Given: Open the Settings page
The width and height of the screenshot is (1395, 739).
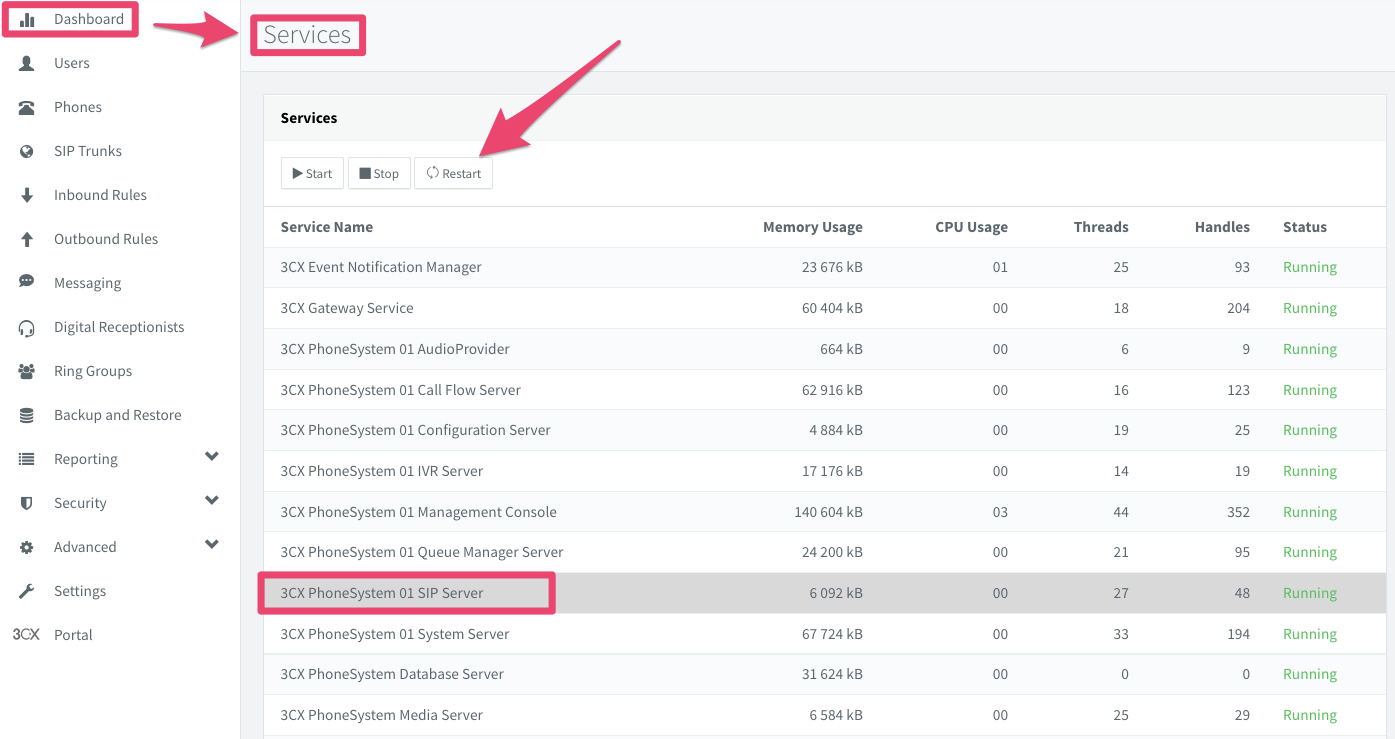Looking at the screenshot, I should (x=80, y=591).
